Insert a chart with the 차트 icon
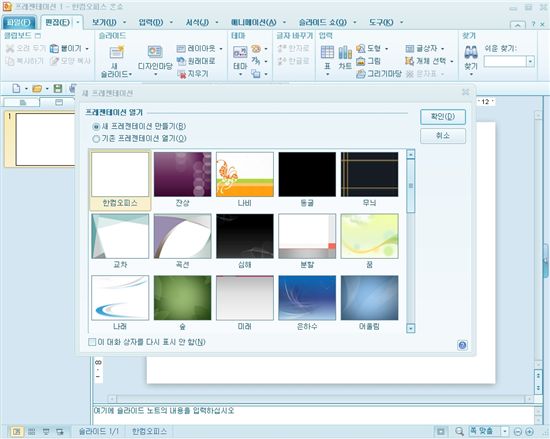Viewport: 550px width, 439px height. (x=345, y=52)
